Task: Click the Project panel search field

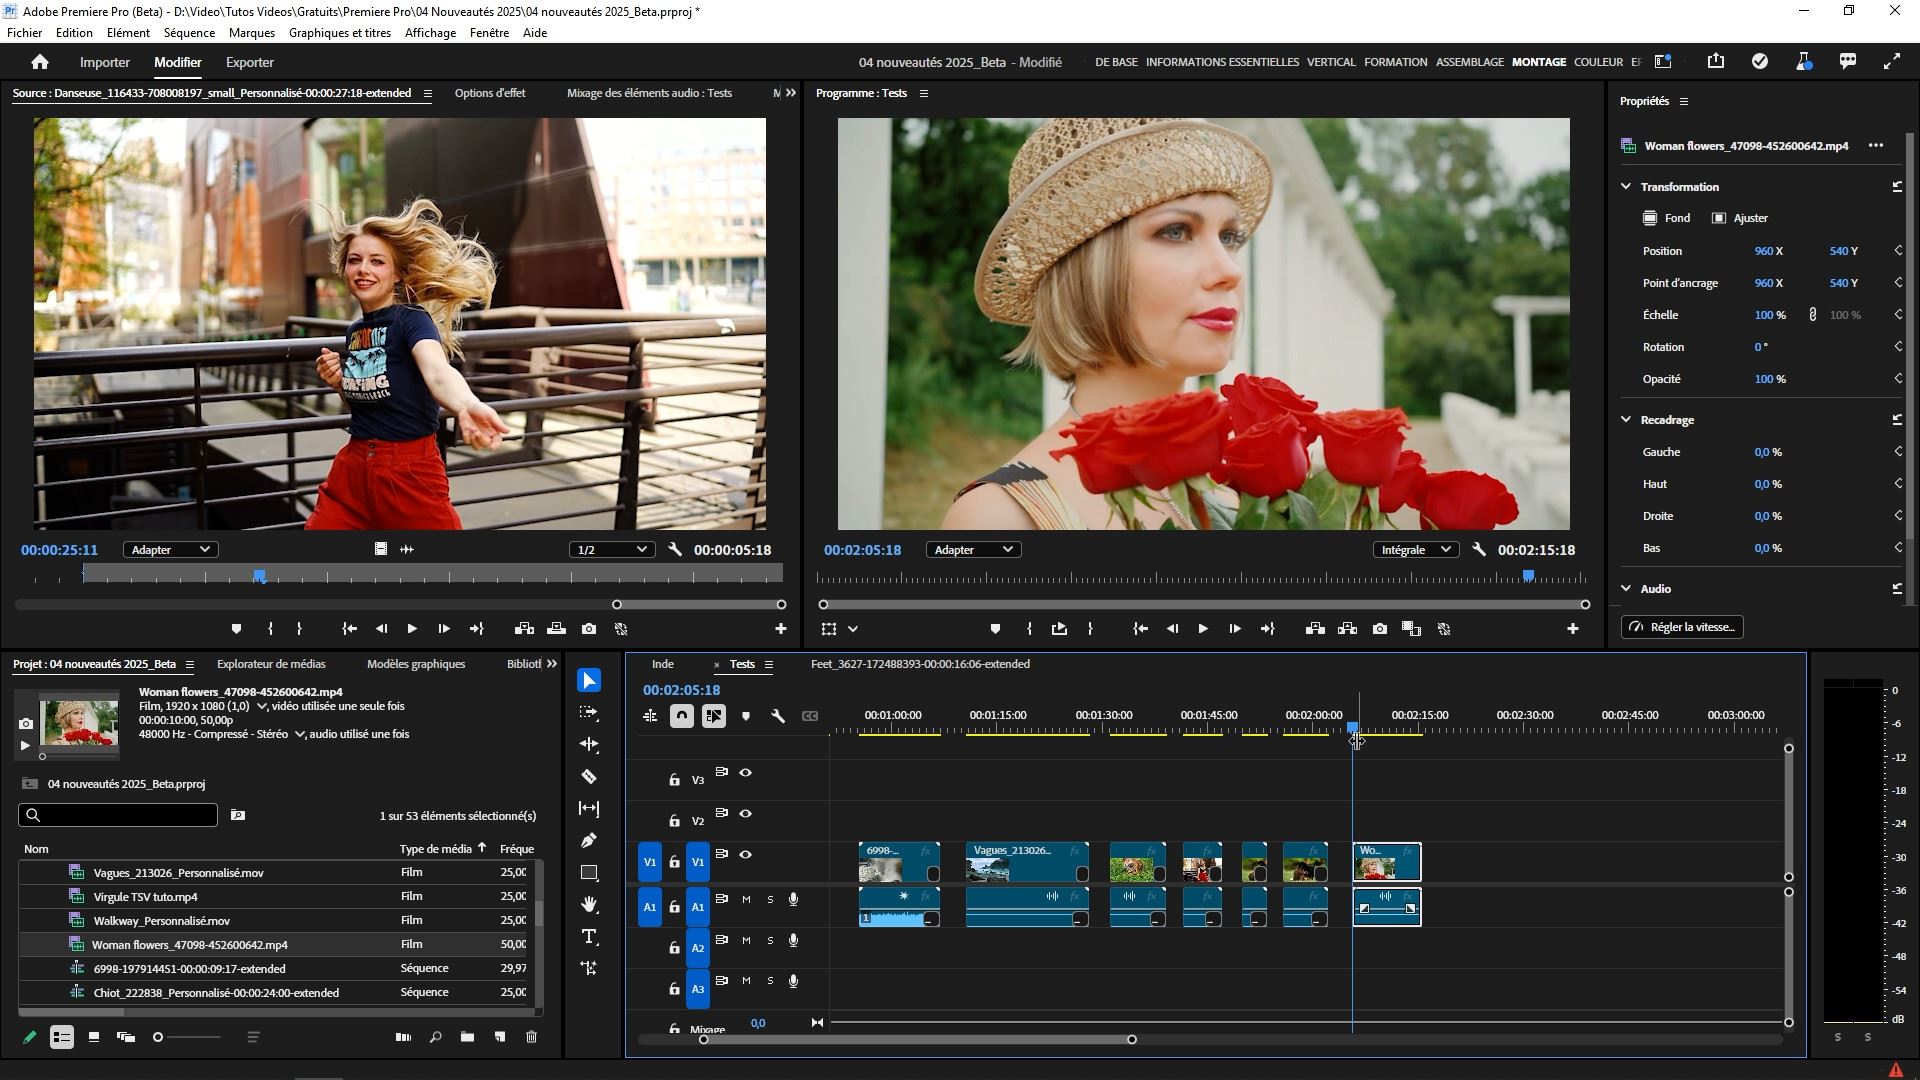Action: click(118, 815)
